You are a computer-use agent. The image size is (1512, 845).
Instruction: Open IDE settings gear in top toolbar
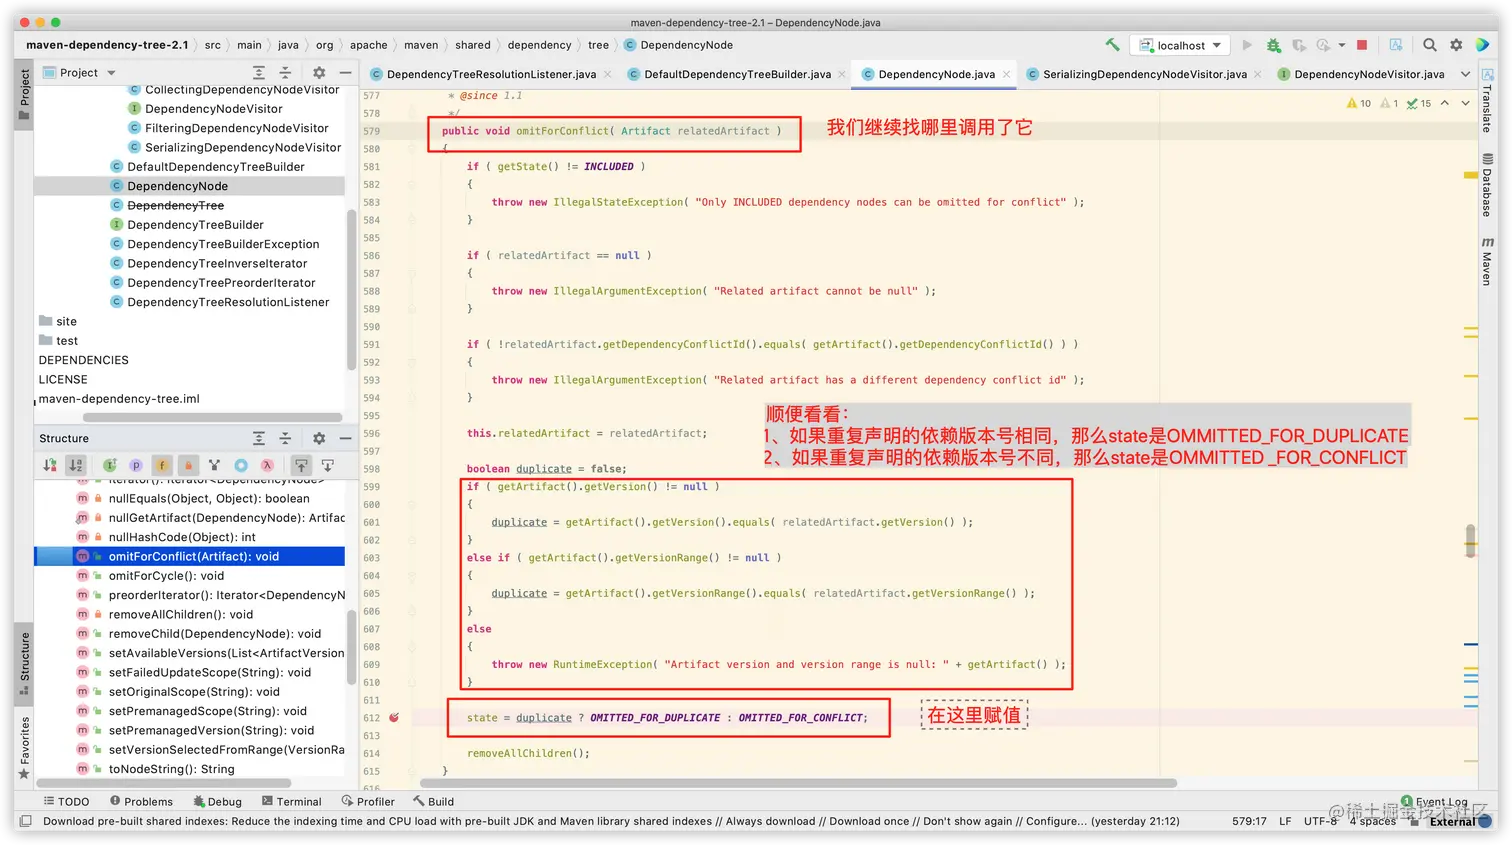(1456, 45)
